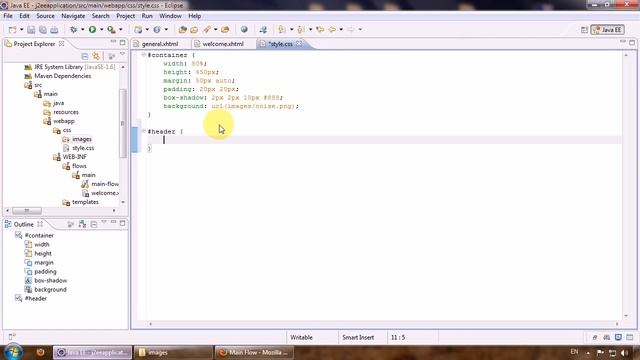
Task: Maximize the Project Explorer view
Action: [x=122, y=42]
